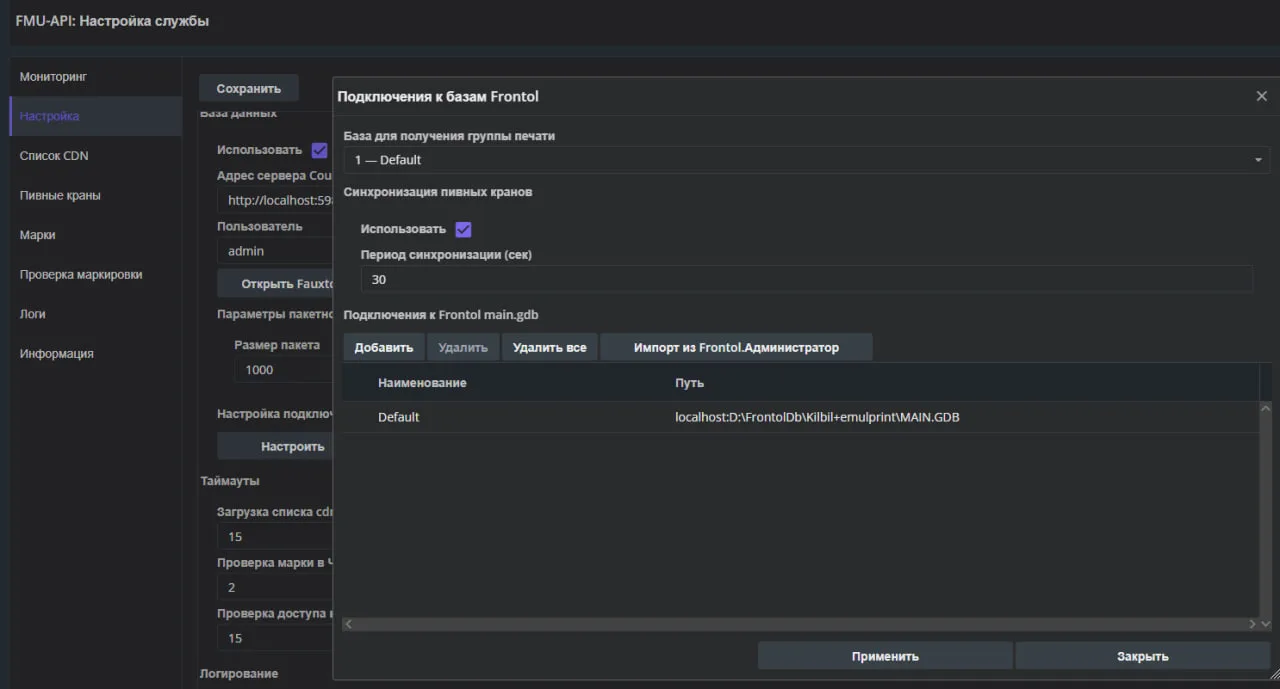The image size is (1280, 689).
Task: Click down arrow of table vertical scrollbar
Action: (x=1265, y=623)
